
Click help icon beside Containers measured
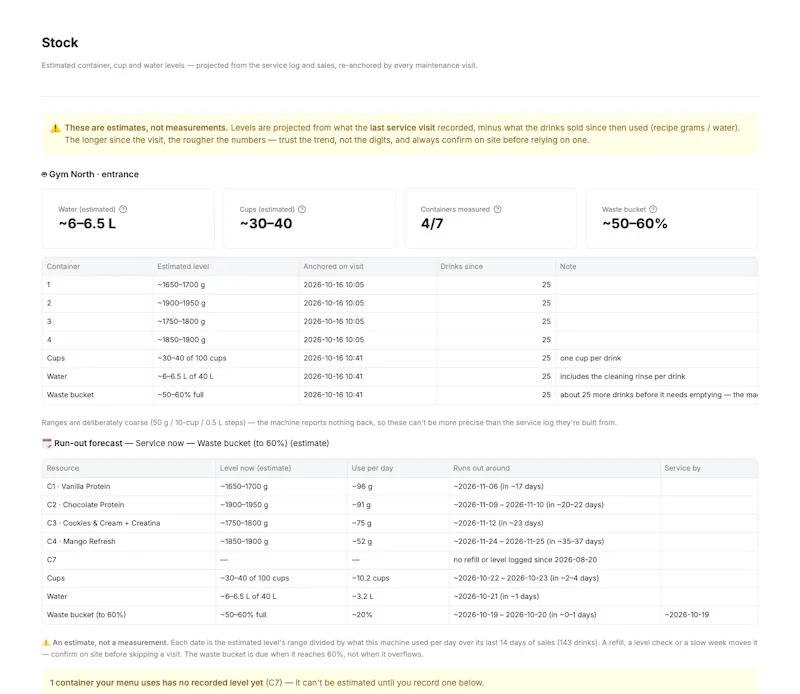click(497, 209)
